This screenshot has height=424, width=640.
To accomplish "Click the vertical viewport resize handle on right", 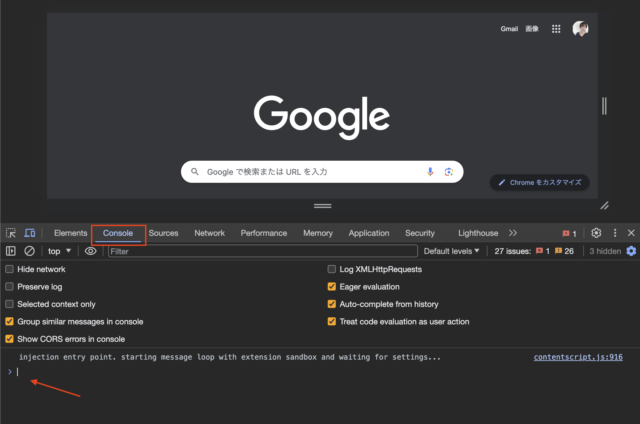I will click(604, 106).
